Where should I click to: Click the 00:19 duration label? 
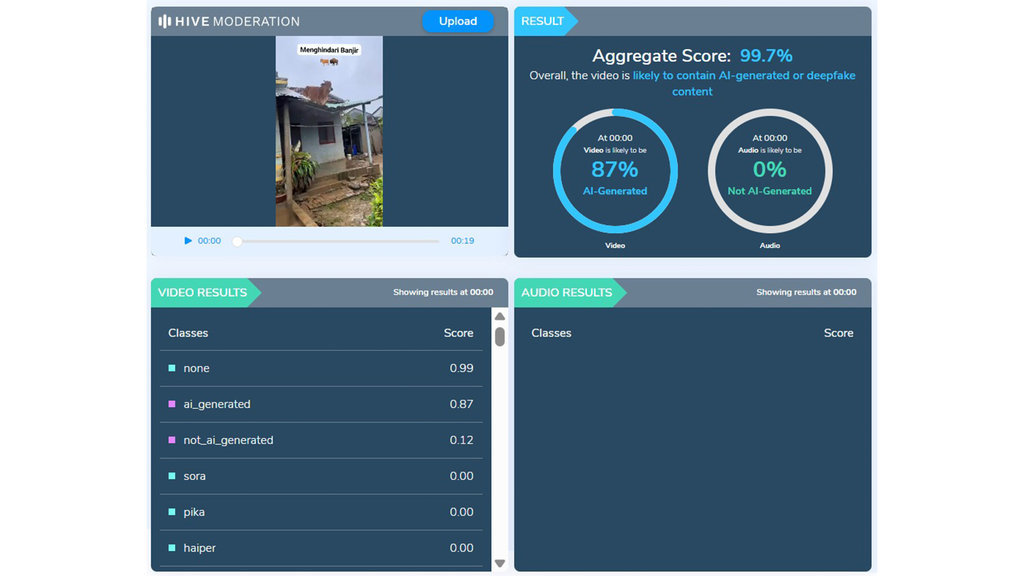pos(462,241)
